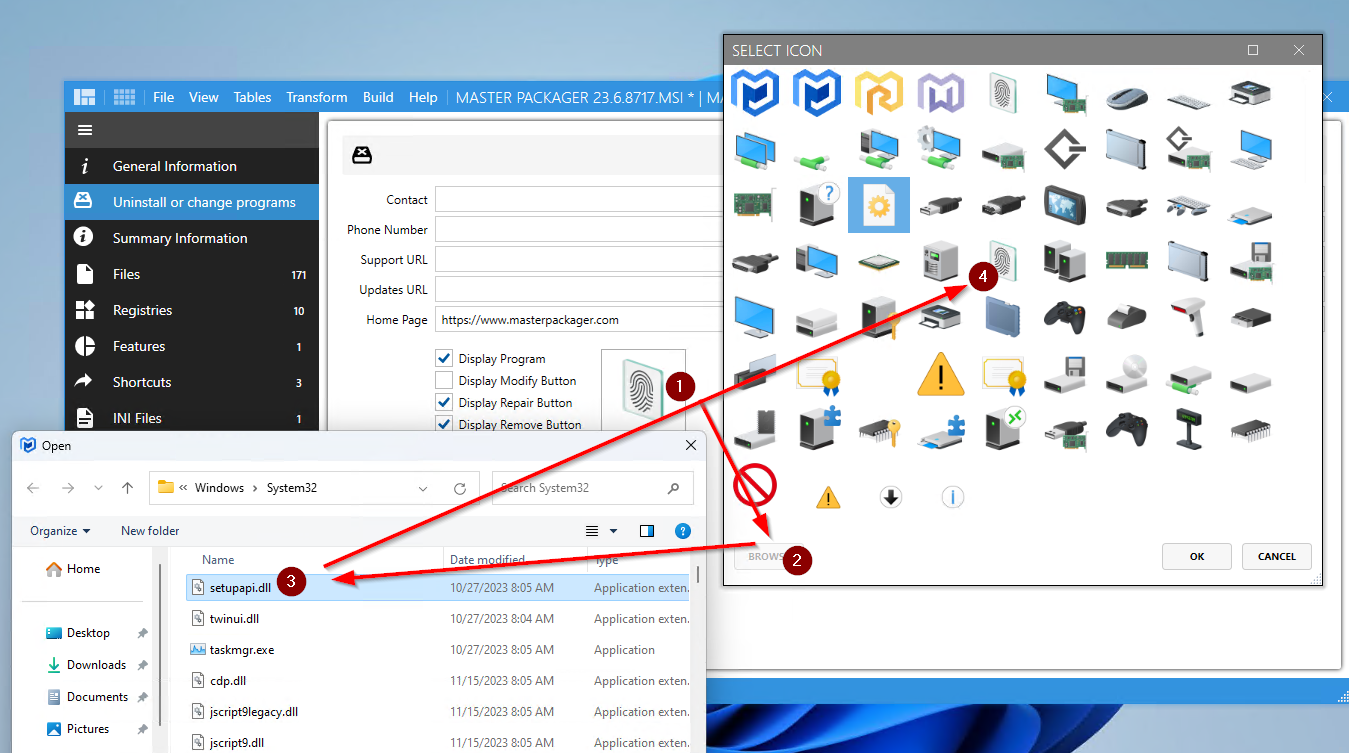
Task: Choose the world map tablet device icon
Action: [x=1065, y=205]
